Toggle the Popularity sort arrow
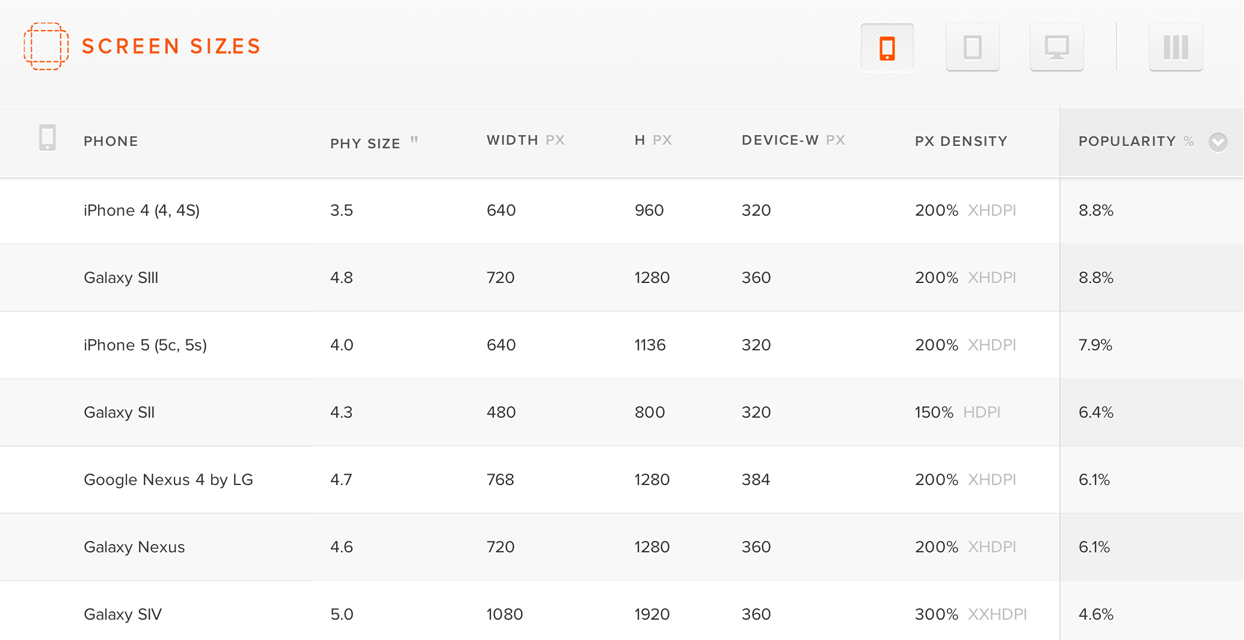Viewport: 1244px width, 640px height. (1217, 142)
